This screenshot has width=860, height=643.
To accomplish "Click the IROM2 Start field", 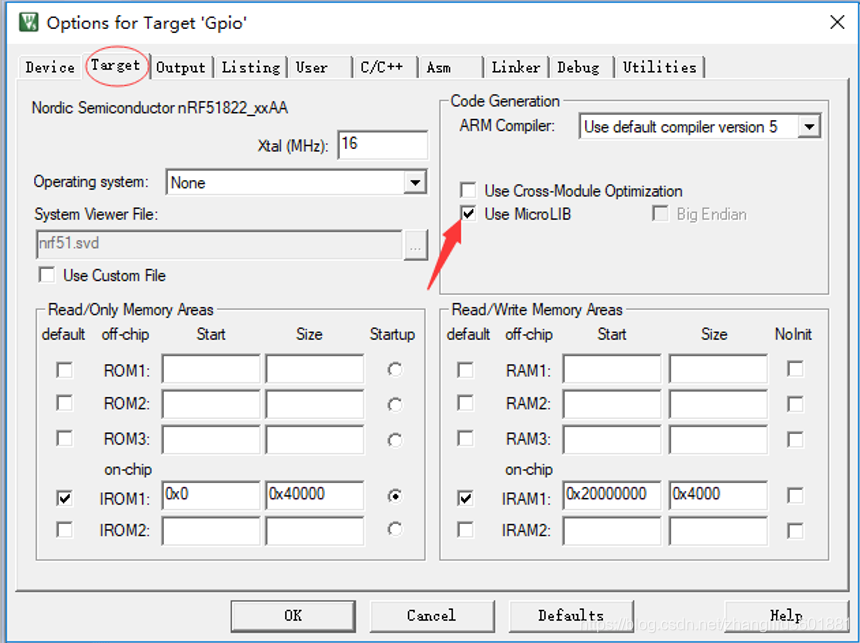I will click(x=211, y=531).
